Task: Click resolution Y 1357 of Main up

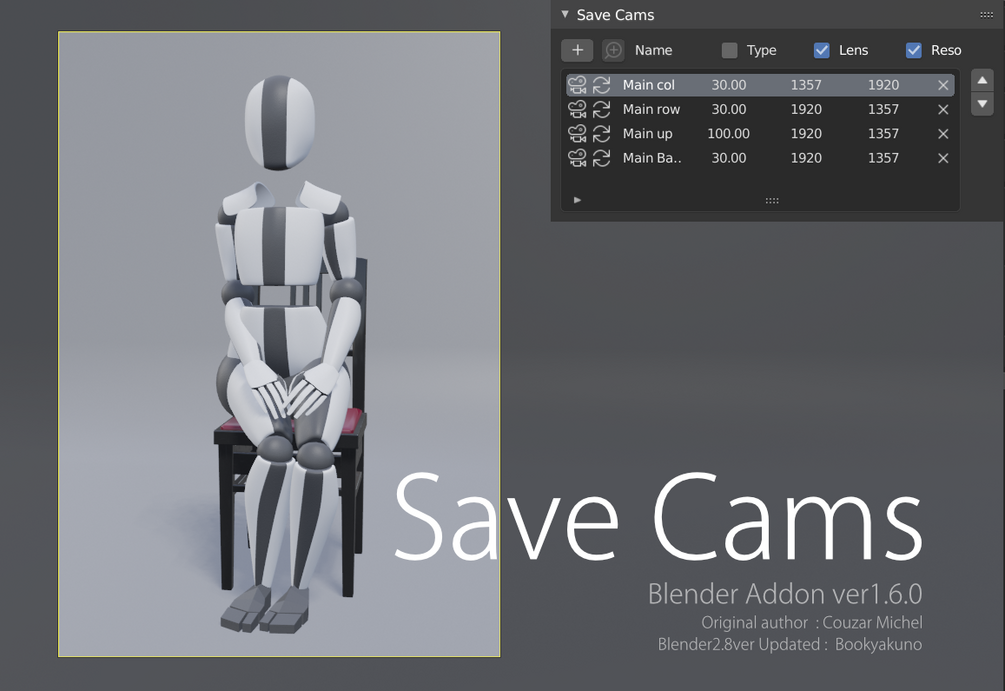Action: [883, 133]
